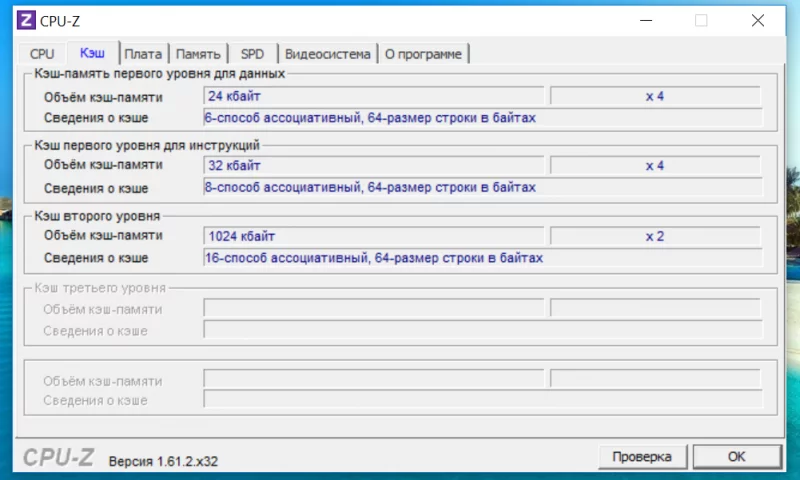Open the Плата tab
Screen dimensions: 800x480
tap(143, 54)
